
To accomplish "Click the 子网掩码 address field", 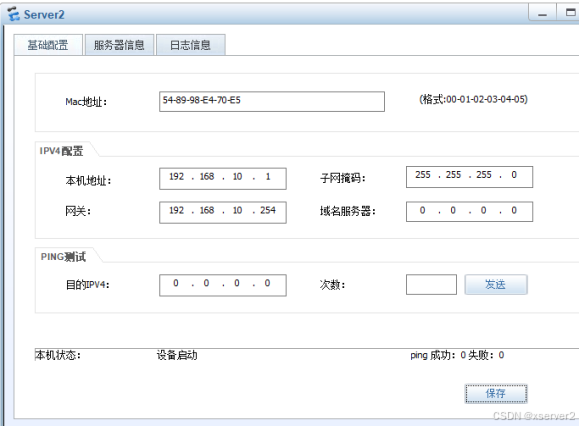I will point(469,177).
